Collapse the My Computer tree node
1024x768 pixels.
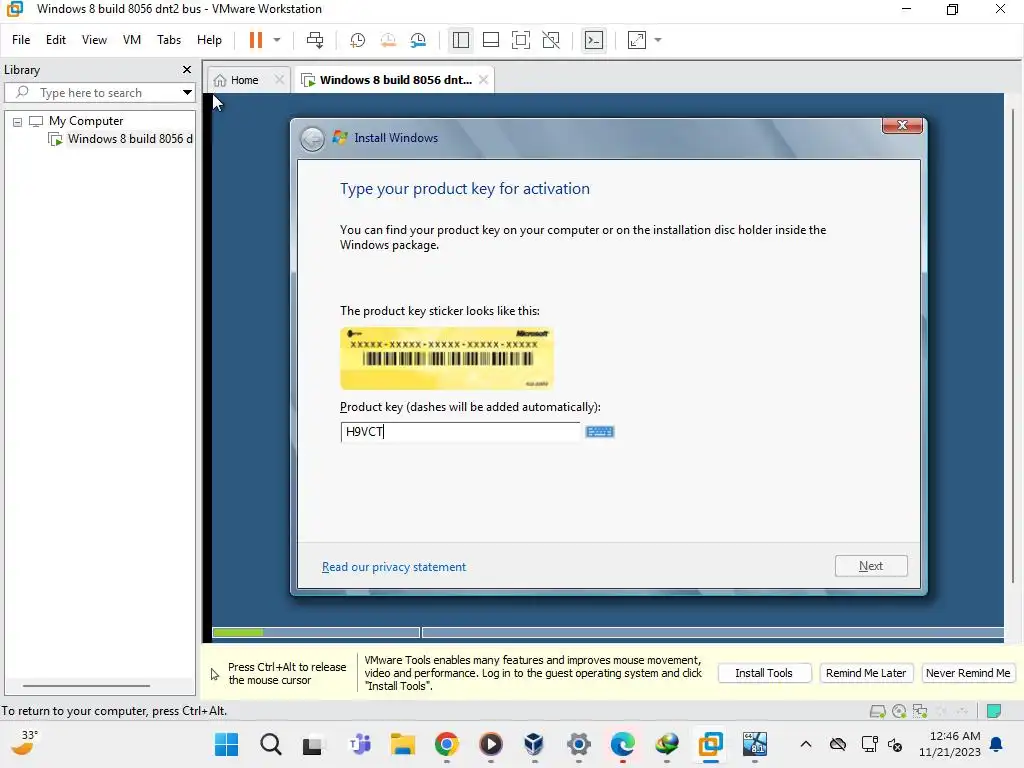click(18, 121)
